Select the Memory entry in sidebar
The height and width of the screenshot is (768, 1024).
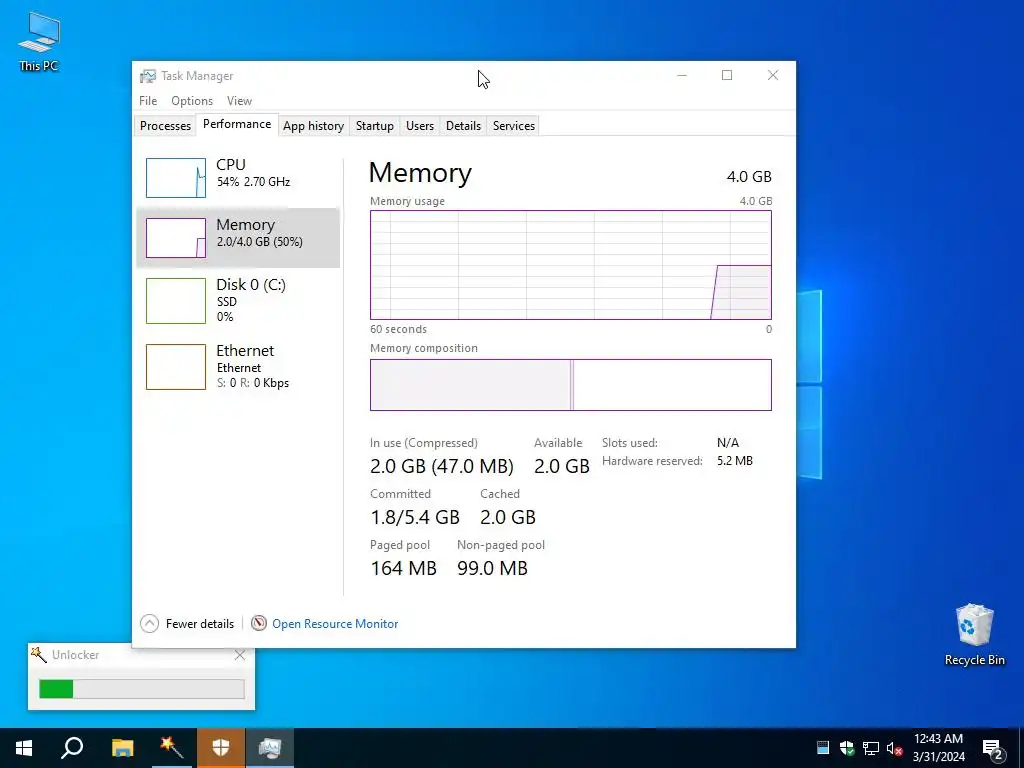(x=238, y=238)
